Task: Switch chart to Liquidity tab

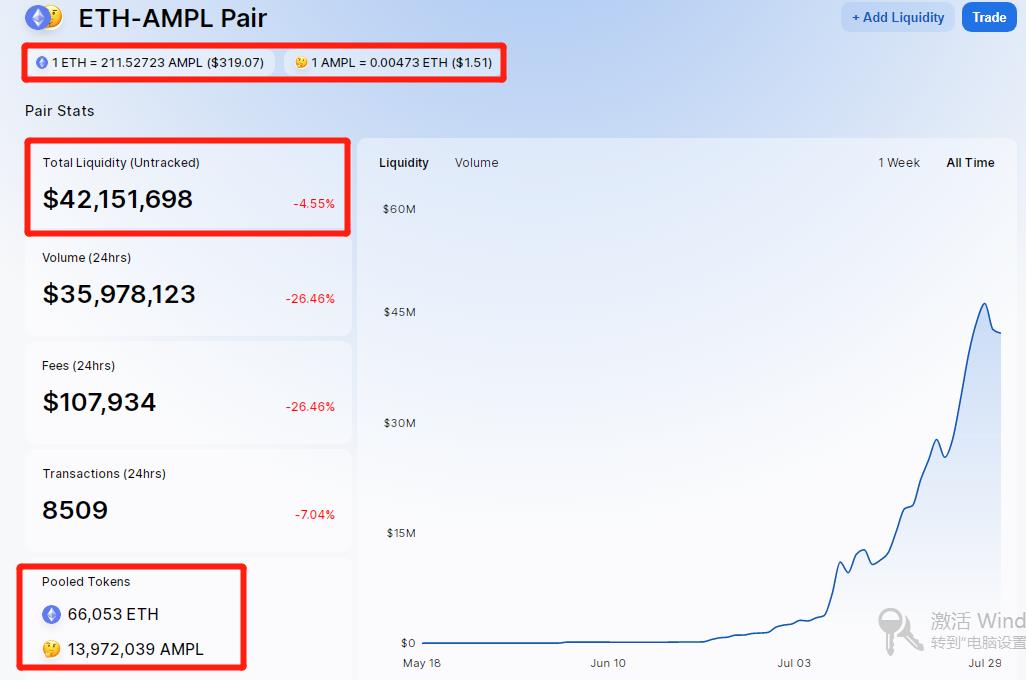Action: coord(404,163)
